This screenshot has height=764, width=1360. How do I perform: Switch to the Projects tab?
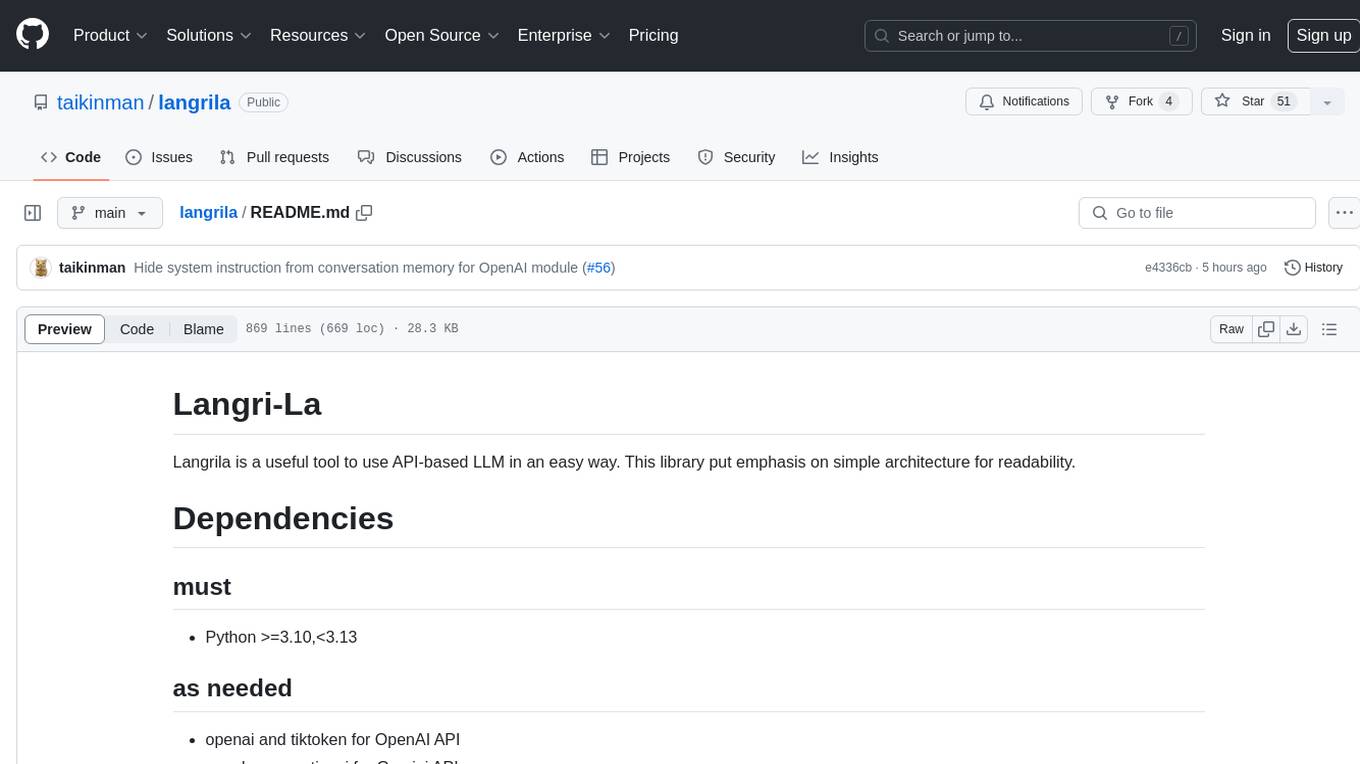(631, 157)
